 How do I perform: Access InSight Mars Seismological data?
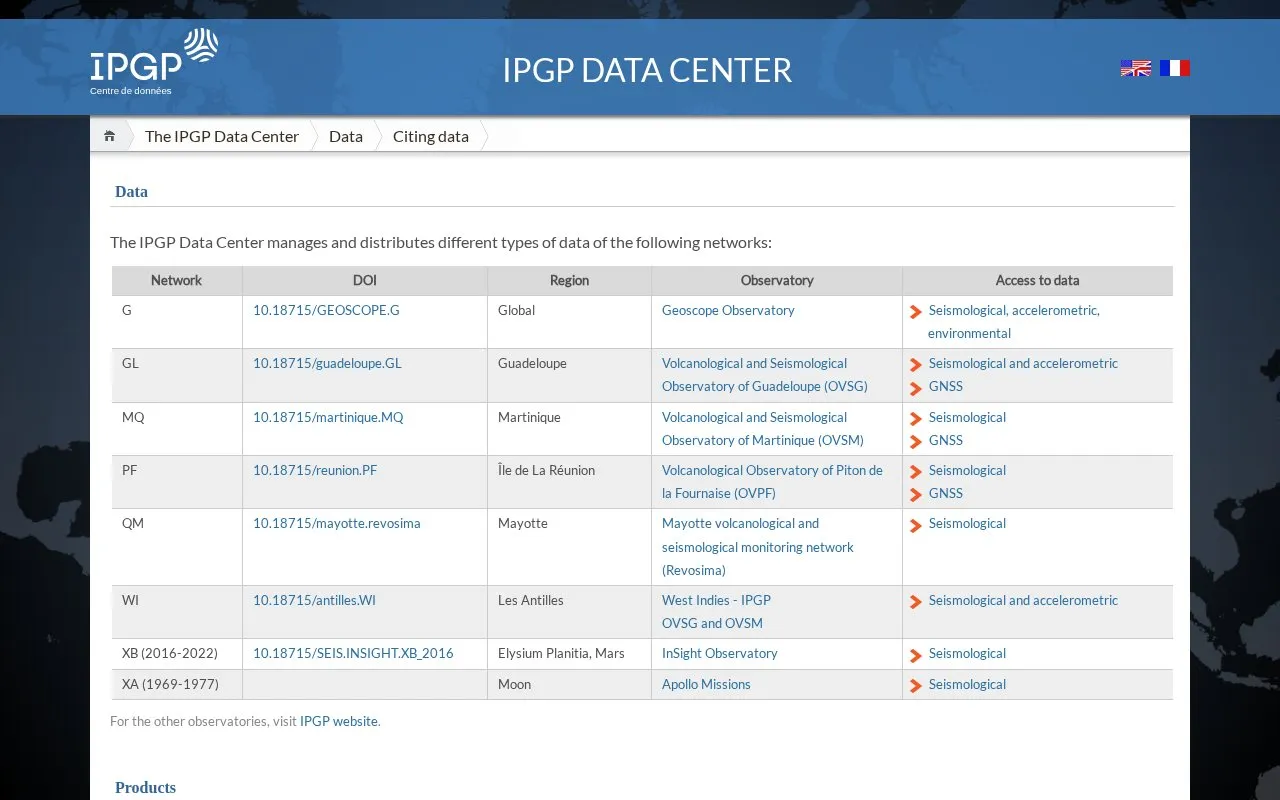coord(967,653)
